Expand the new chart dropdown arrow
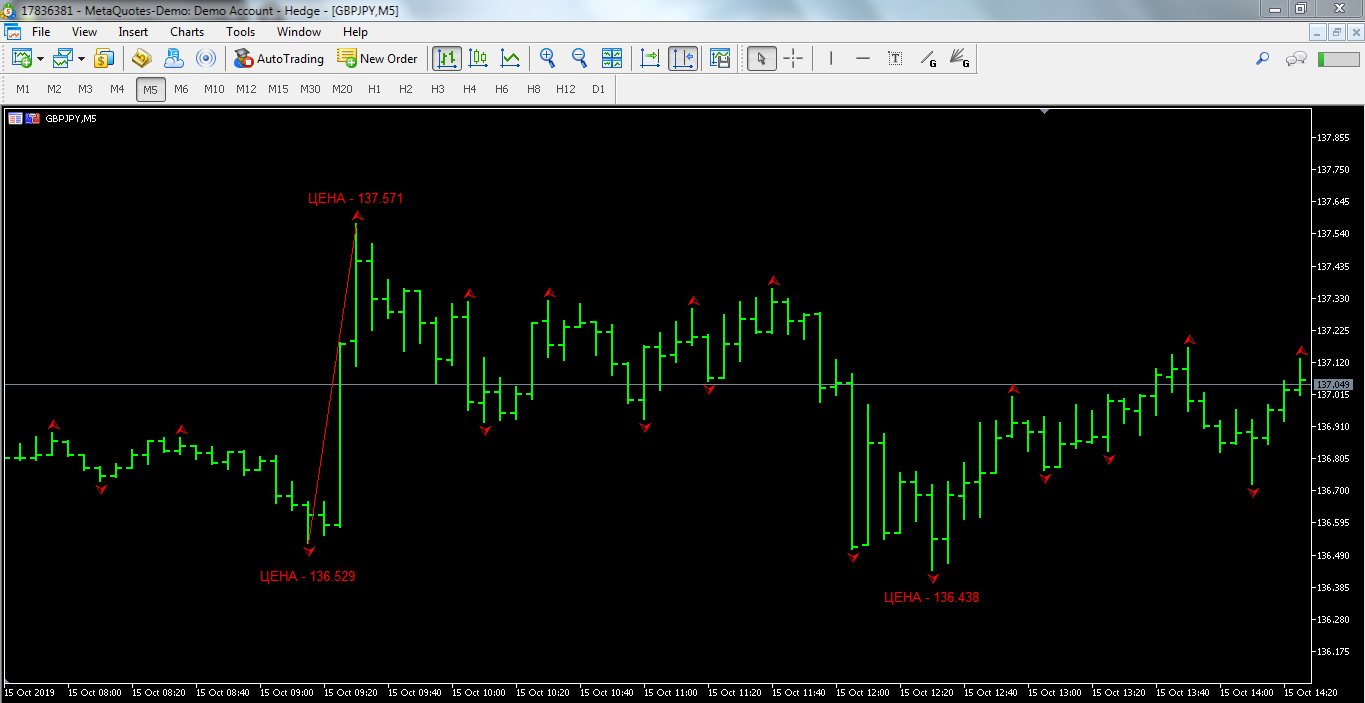This screenshot has height=703, width=1365. point(40,59)
